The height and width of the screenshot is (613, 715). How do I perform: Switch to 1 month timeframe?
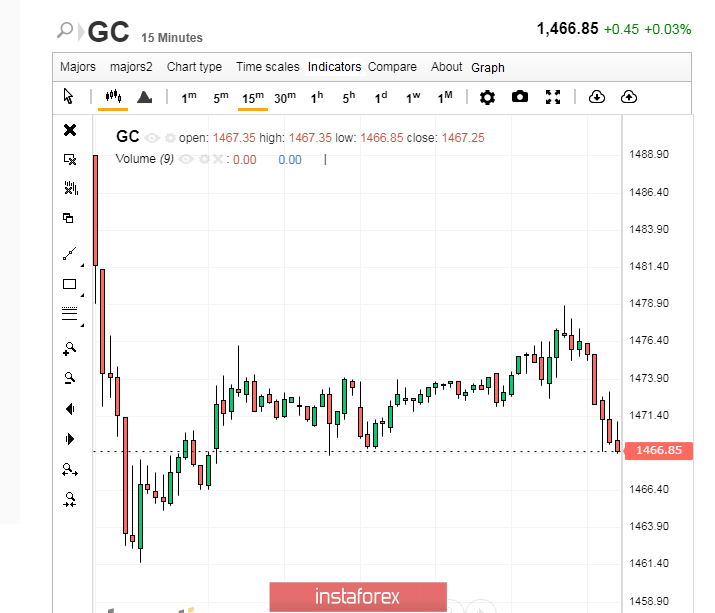(445, 97)
